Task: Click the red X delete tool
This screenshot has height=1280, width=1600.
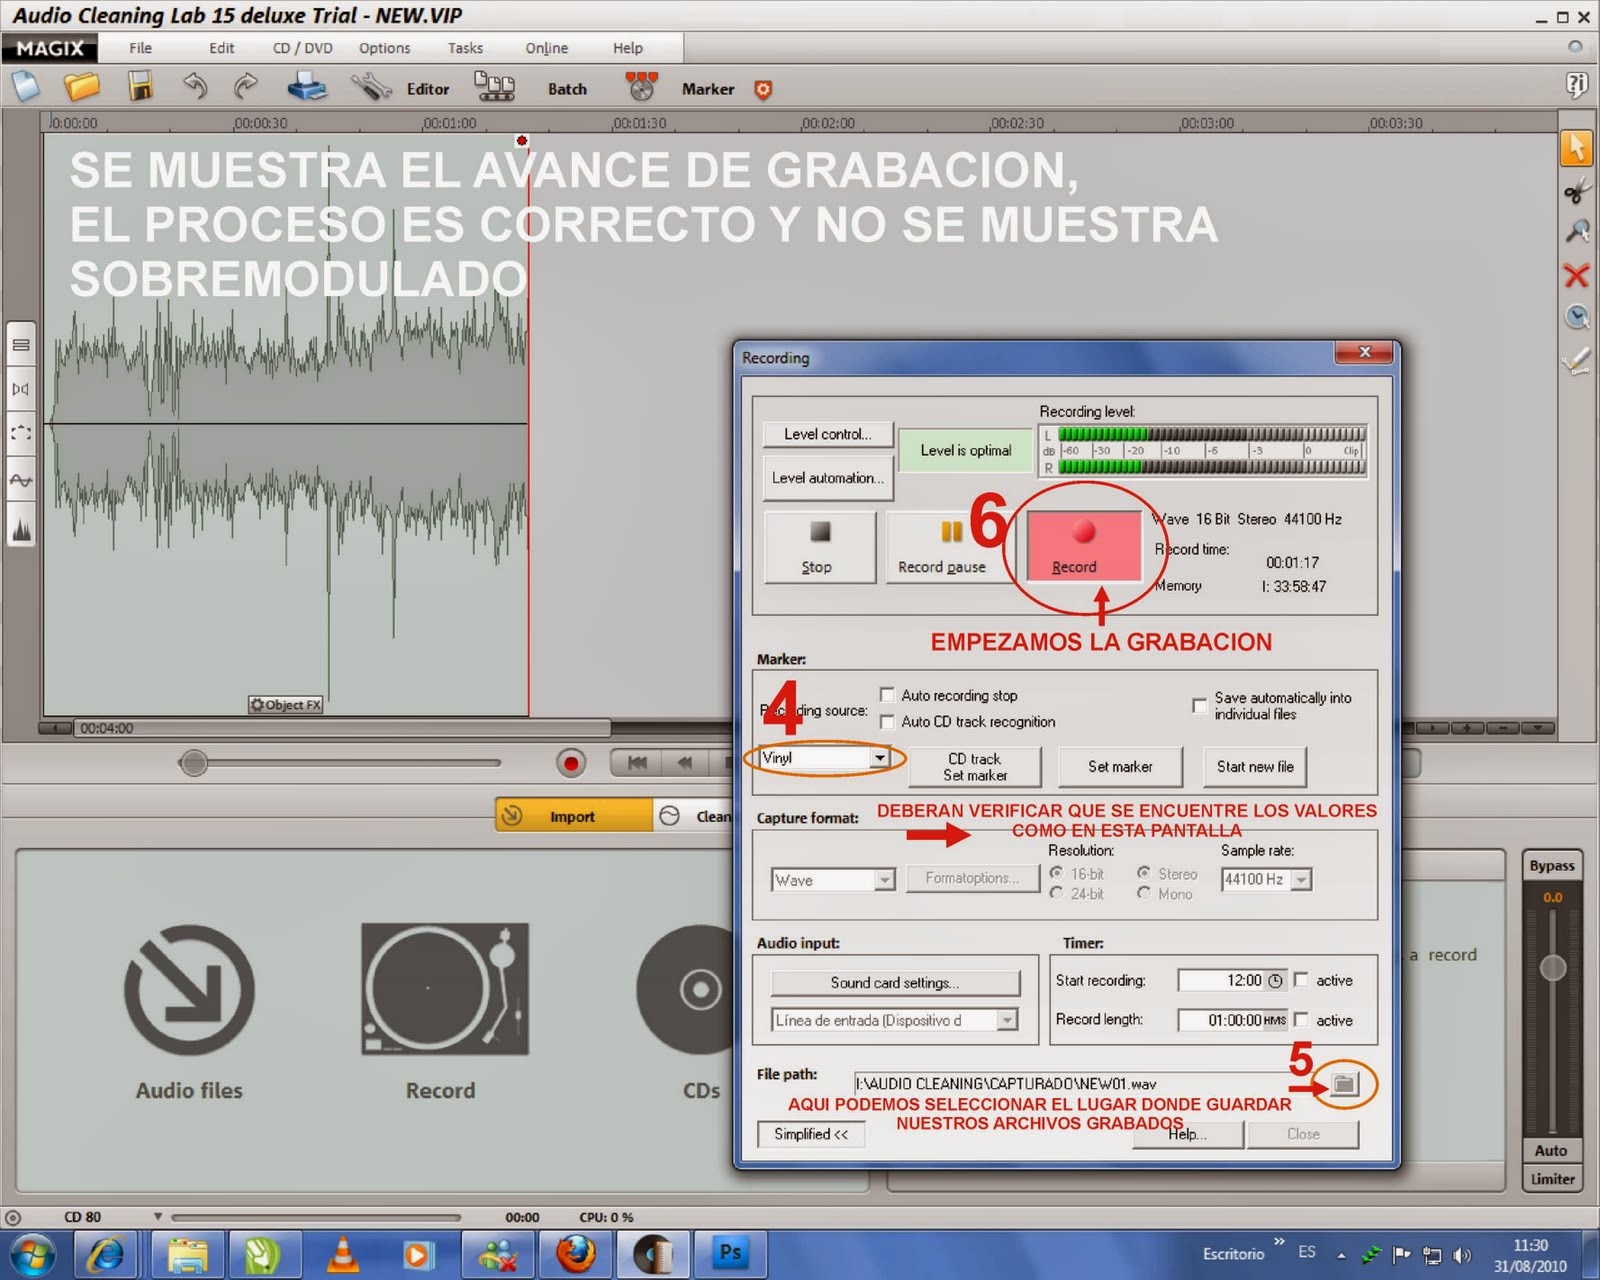Action: point(1577,275)
